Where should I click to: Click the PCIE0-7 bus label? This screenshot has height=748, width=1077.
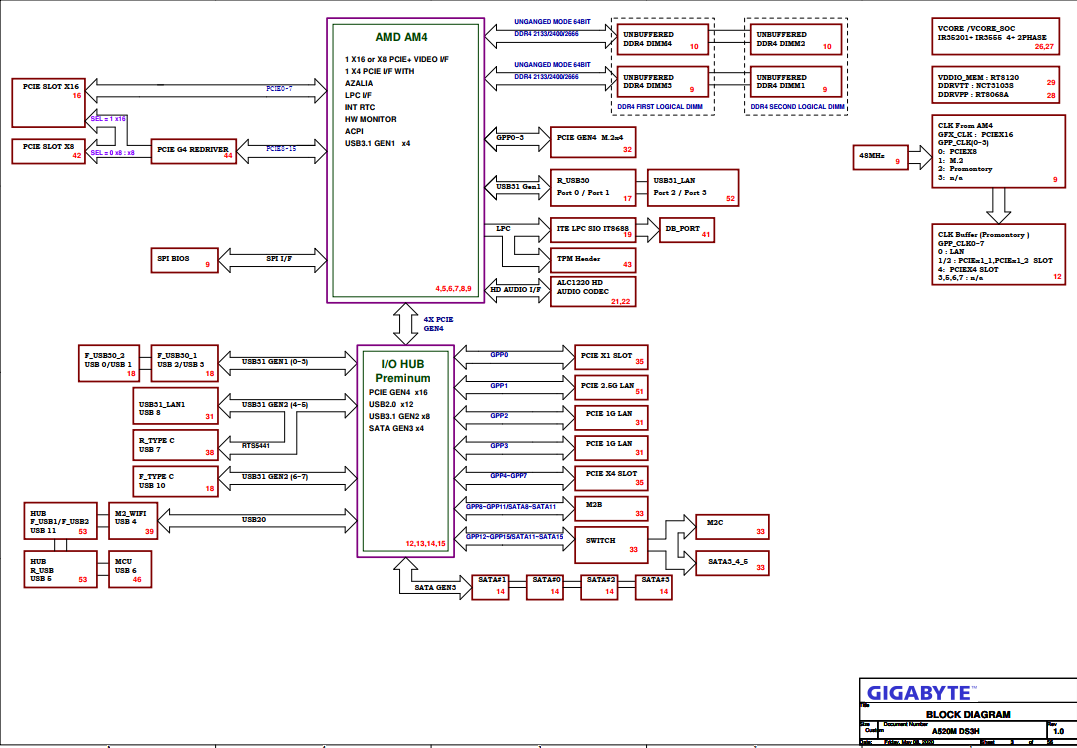[x=279, y=89]
